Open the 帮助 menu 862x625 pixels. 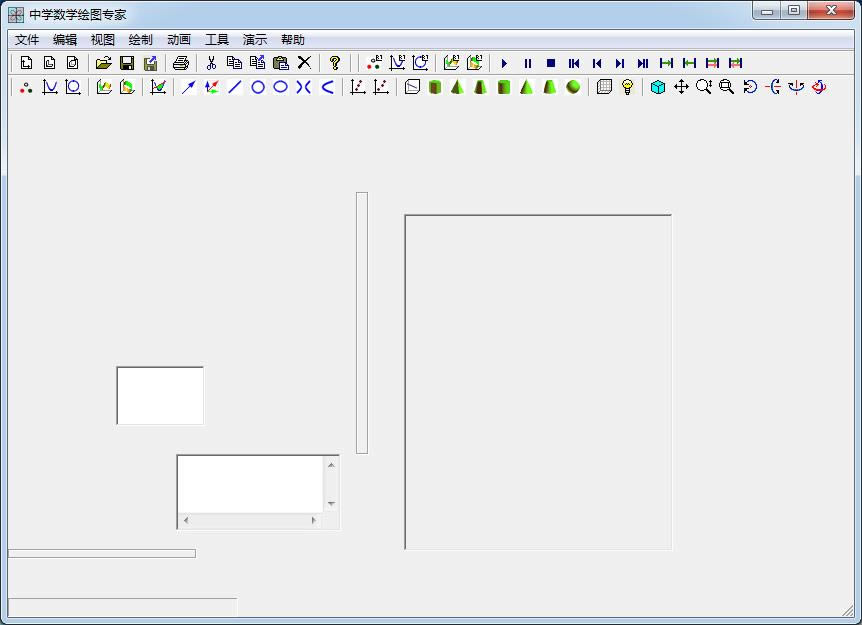[292, 40]
